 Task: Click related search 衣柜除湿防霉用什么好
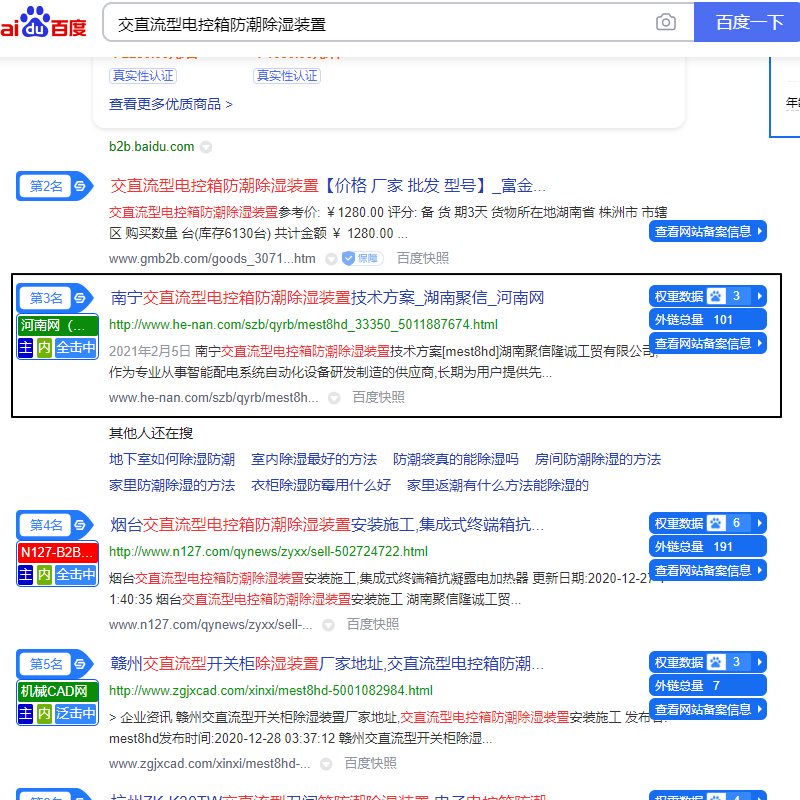321,485
